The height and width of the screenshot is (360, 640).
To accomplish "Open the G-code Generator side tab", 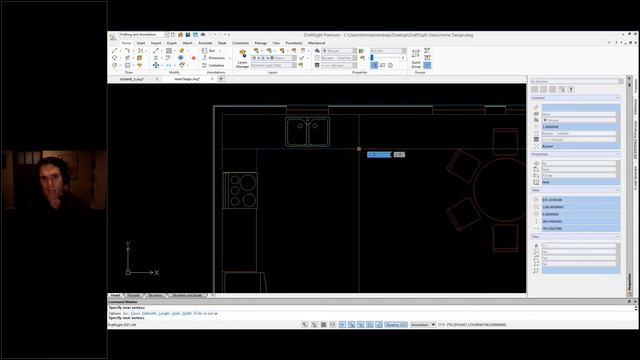I will [x=636, y=178].
